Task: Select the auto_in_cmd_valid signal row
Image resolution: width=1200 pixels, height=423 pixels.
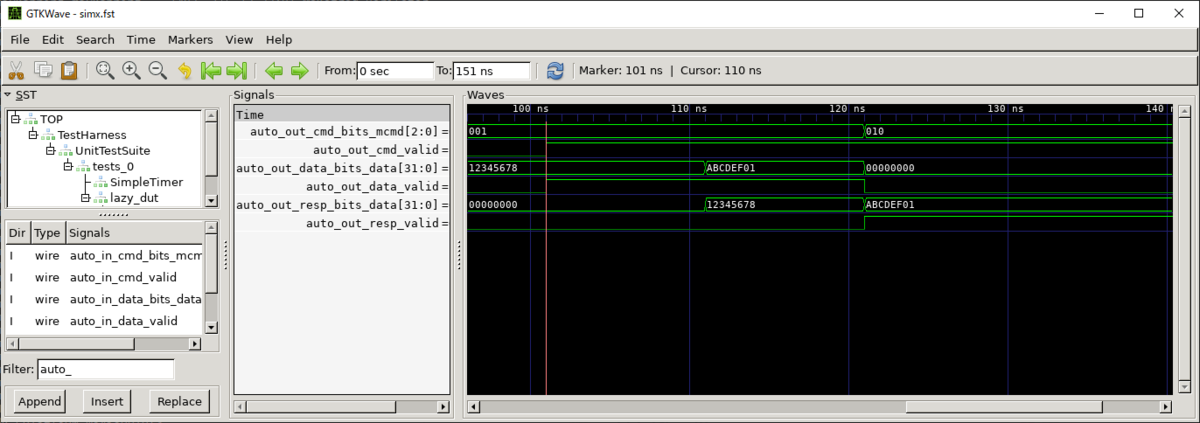Action: point(104,277)
